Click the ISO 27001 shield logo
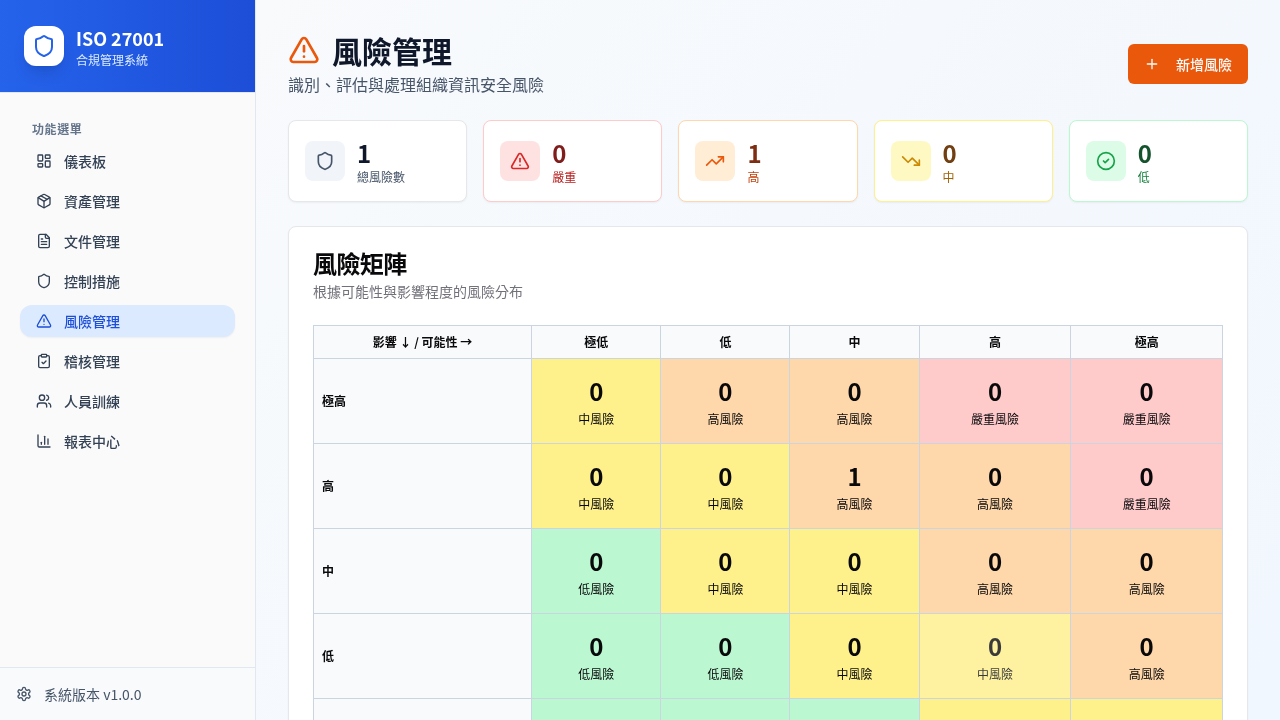Image resolution: width=1280 pixels, height=720 pixels. point(44,46)
